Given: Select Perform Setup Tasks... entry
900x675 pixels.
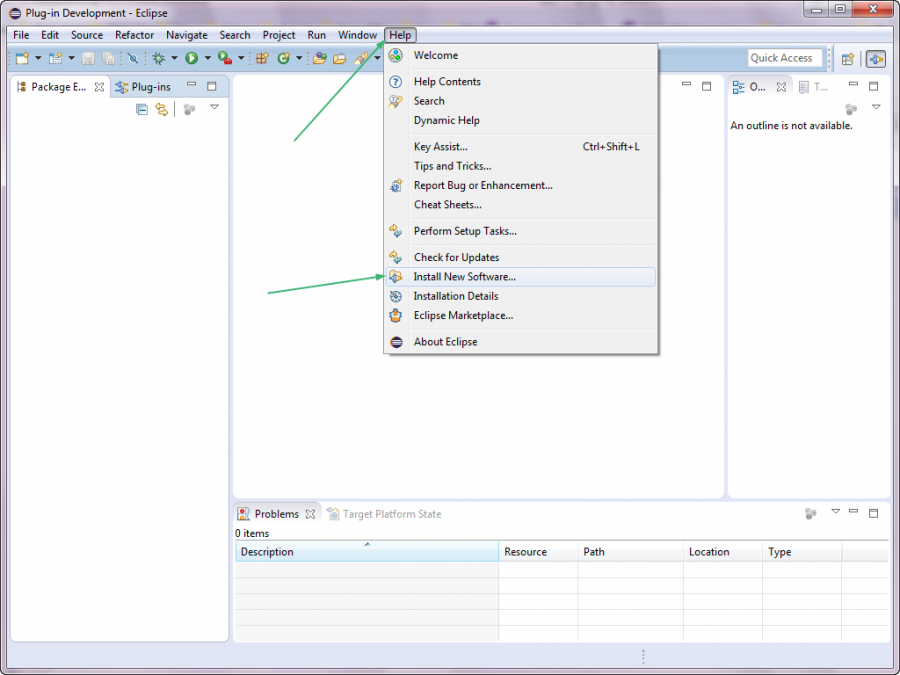Looking at the screenshot, I should (521, 231).
